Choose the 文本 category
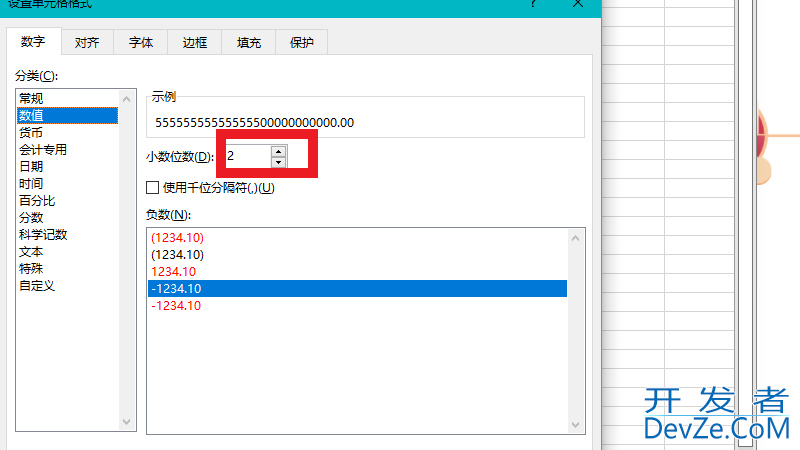 pyautogui.click(x=68, y=252)
